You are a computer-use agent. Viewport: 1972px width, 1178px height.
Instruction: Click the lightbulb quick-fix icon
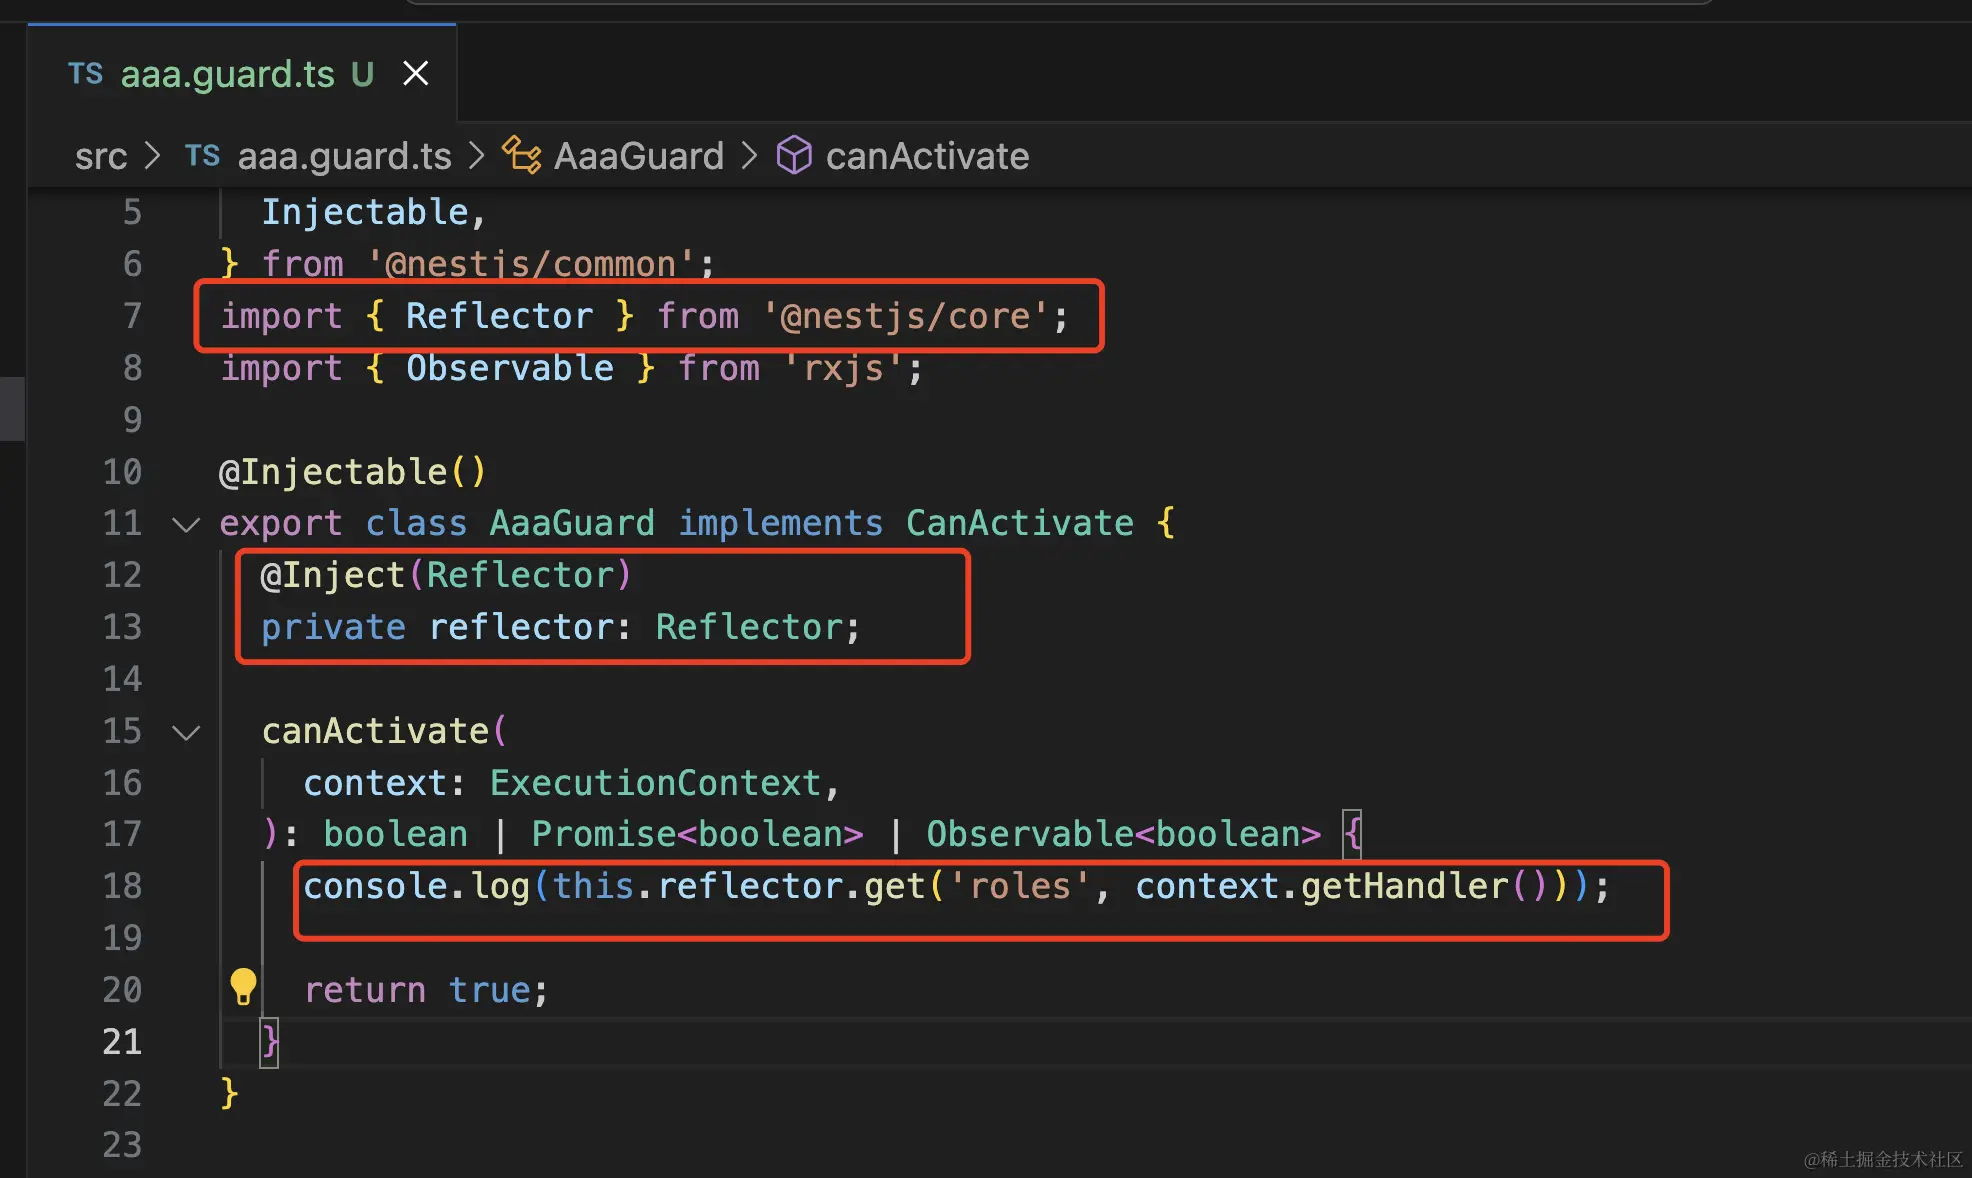click(x=243, y=987)
